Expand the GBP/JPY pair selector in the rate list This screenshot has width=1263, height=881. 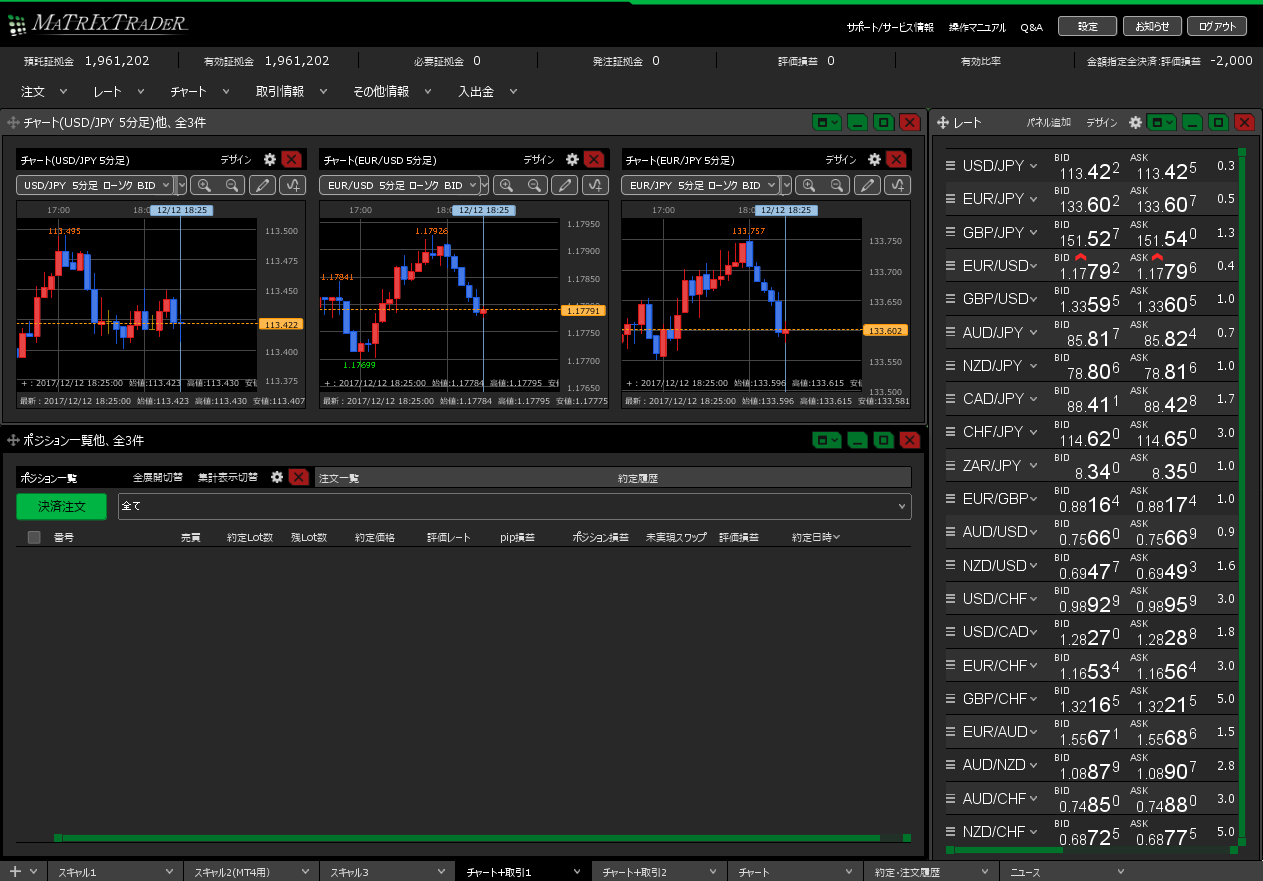1034,232
